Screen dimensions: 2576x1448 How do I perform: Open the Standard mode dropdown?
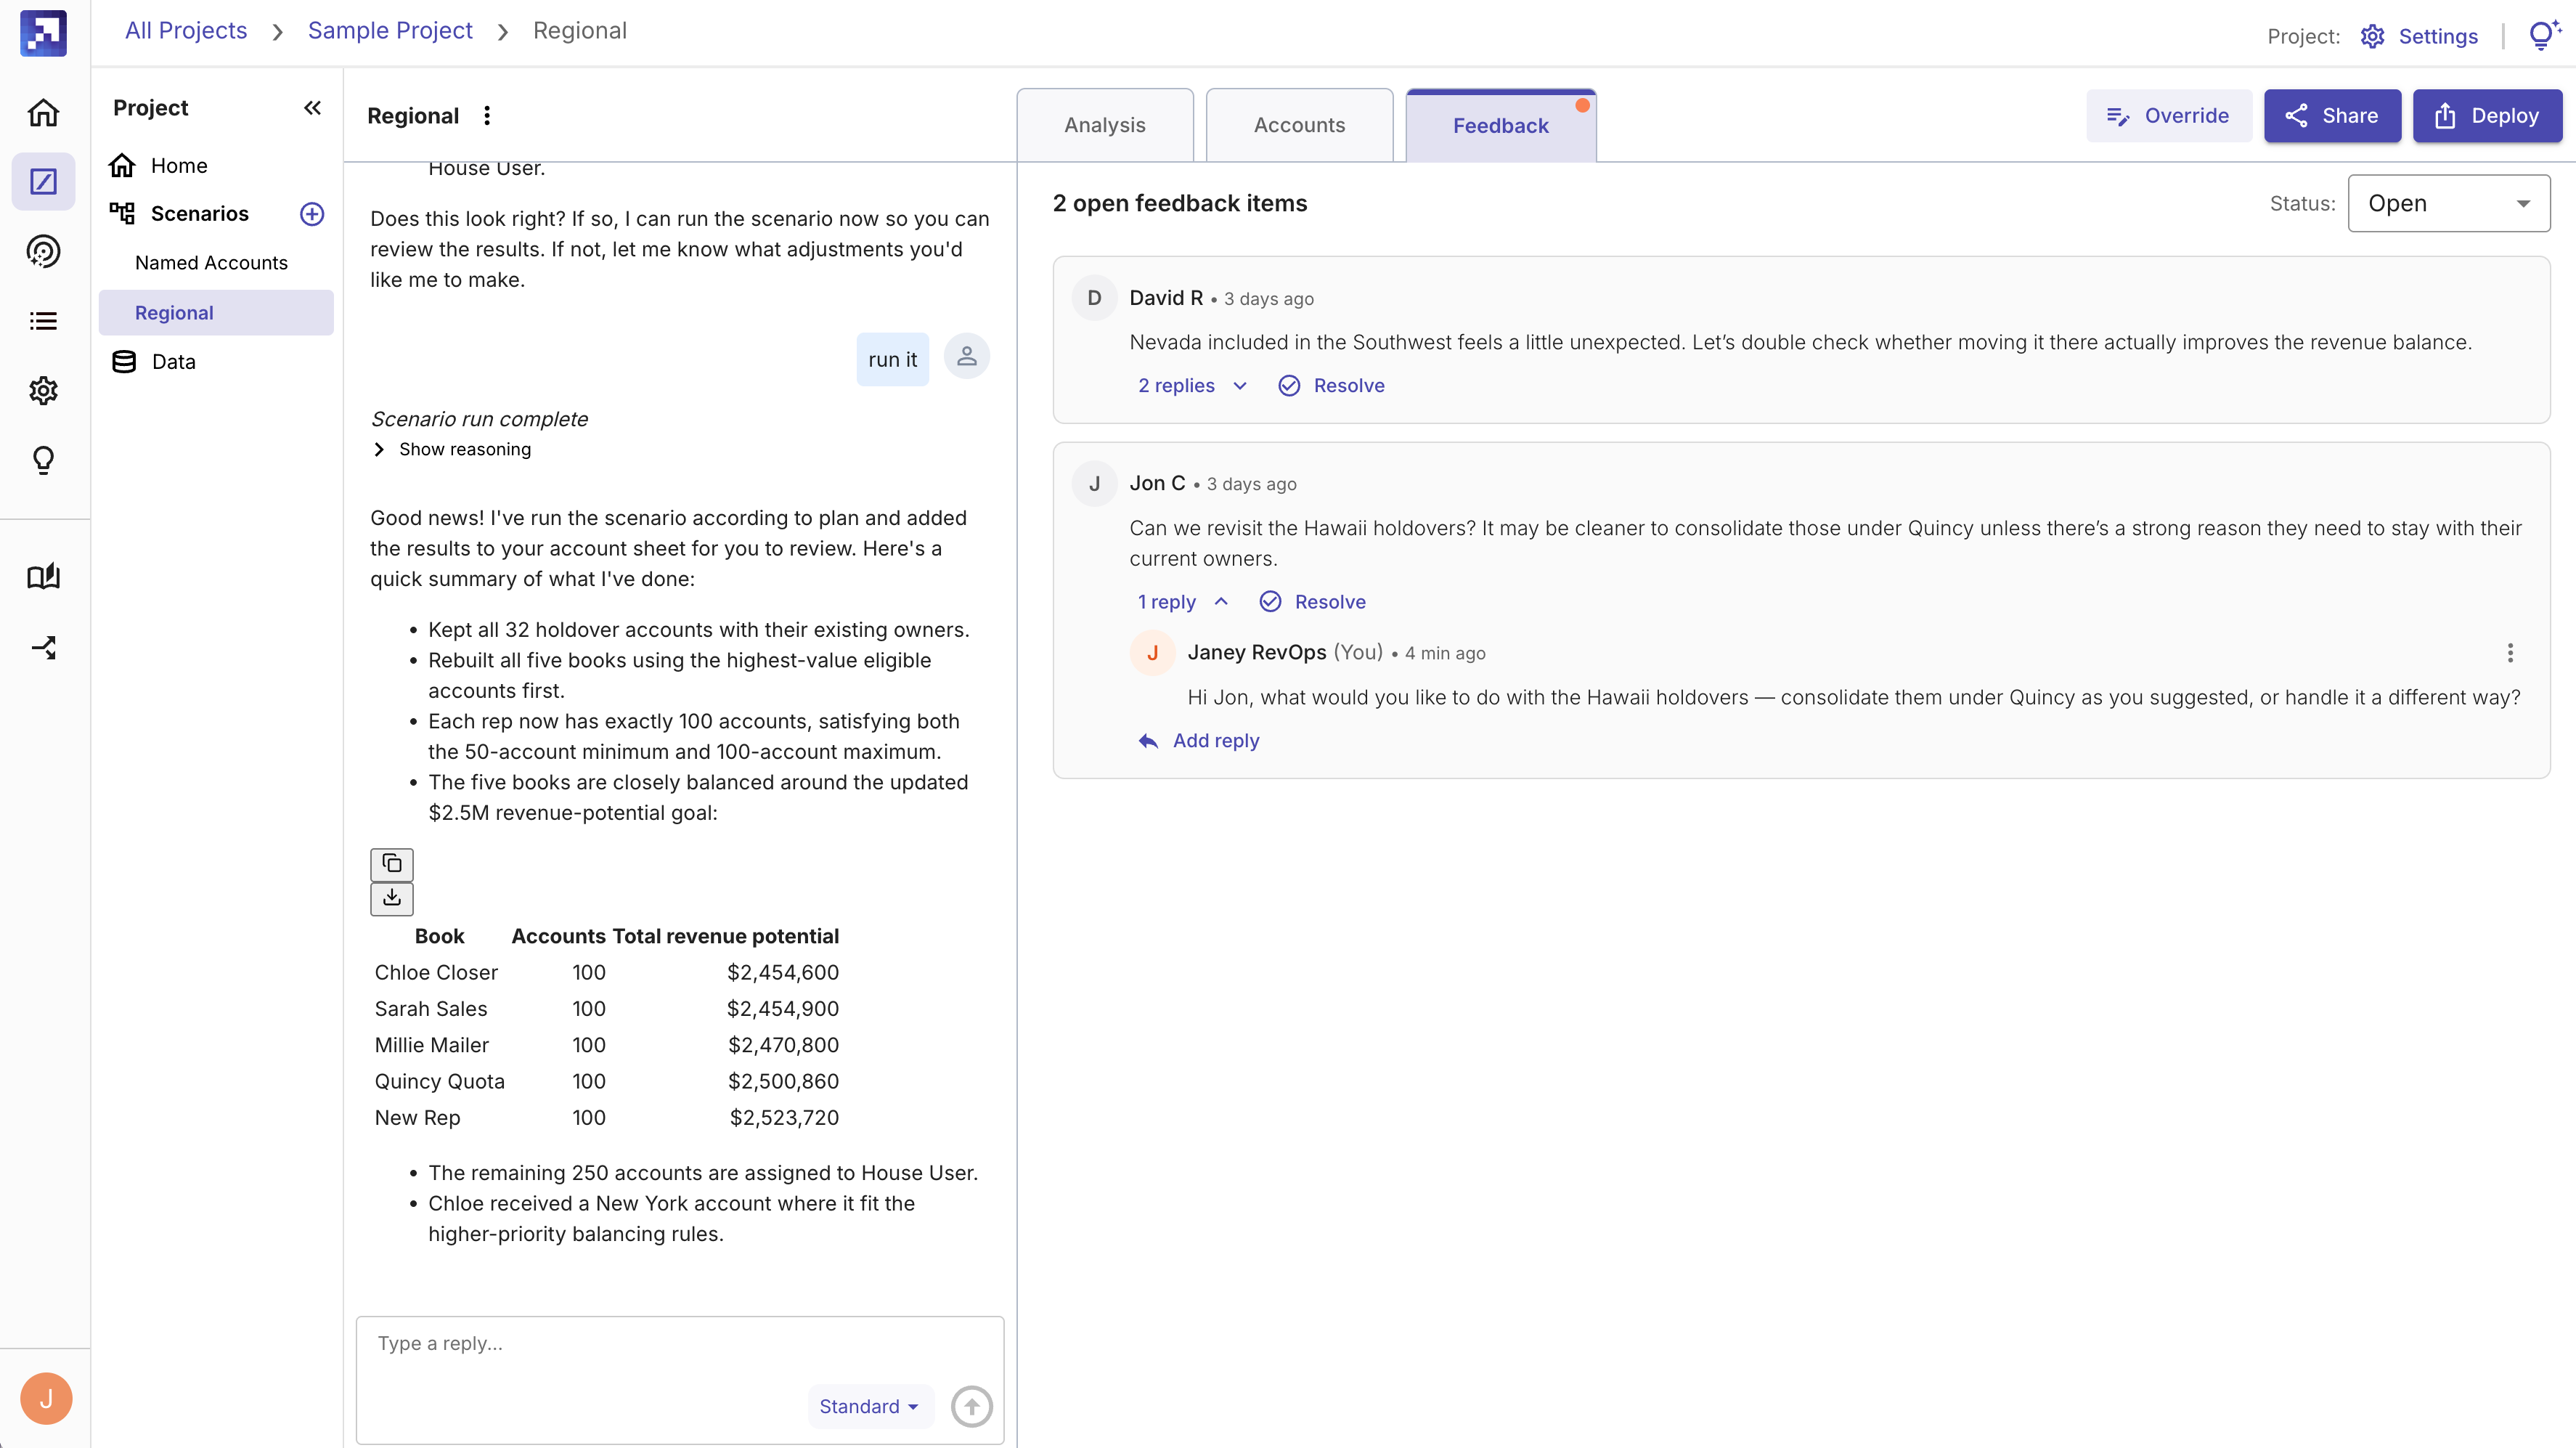point(870,1406)
